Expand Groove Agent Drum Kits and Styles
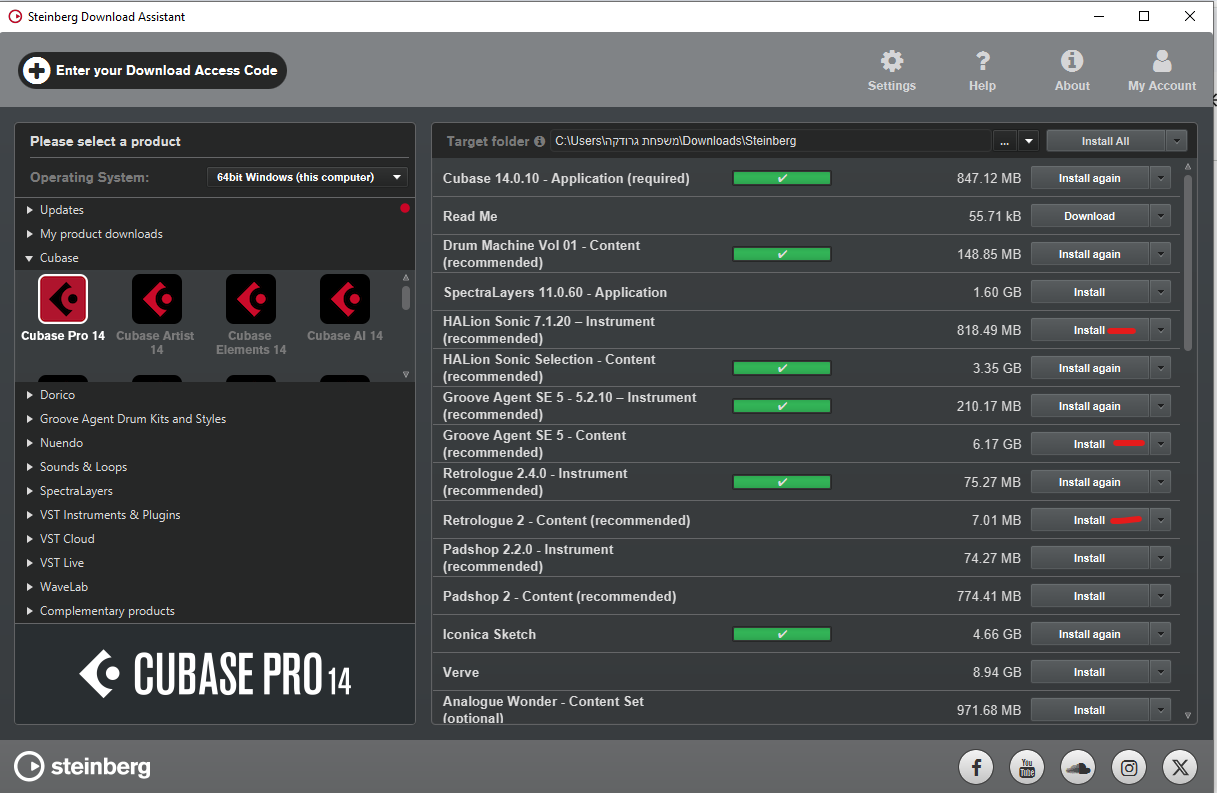Image resolution: width=1217 pixels, height=793 pixels. tap(30, 419)
